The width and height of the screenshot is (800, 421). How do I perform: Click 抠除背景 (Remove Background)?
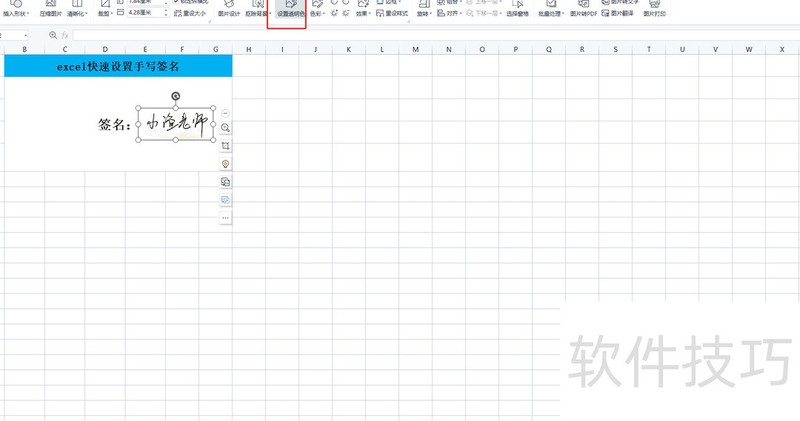[258, 8]
